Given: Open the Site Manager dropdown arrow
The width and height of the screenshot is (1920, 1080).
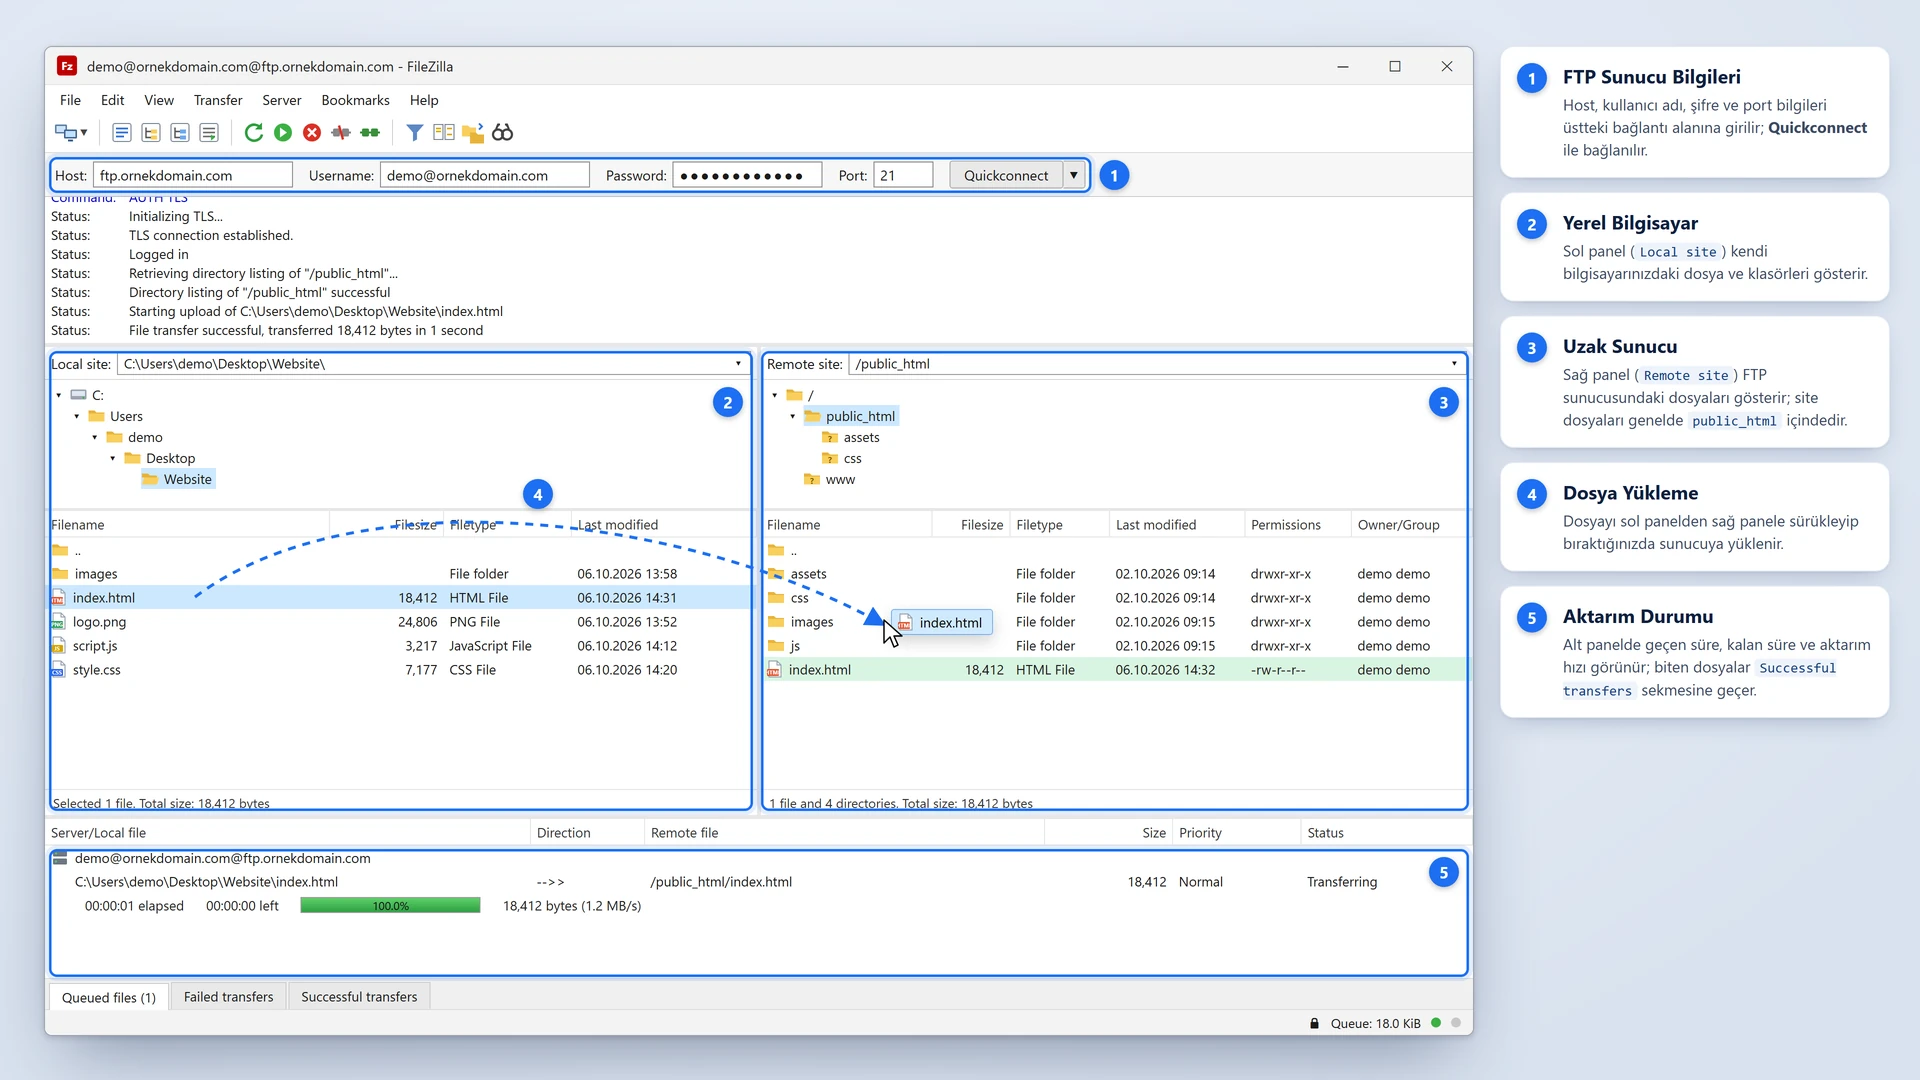Looking at the screenshot, I should click(x=84, y=132).
